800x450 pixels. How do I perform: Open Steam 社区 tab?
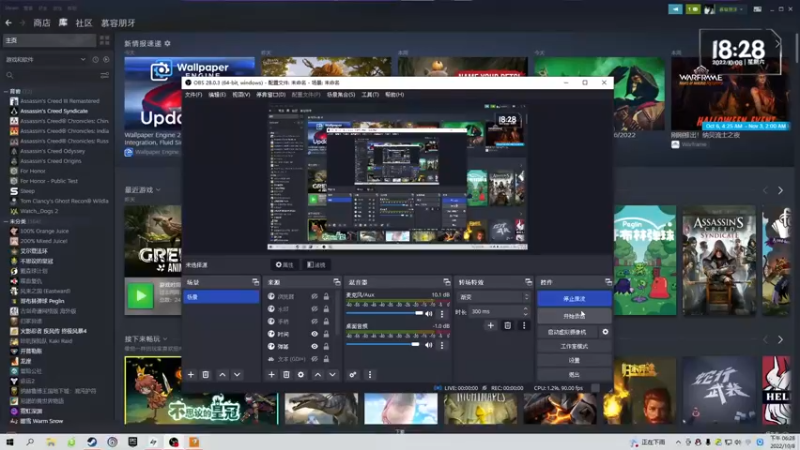coord(84,23)
